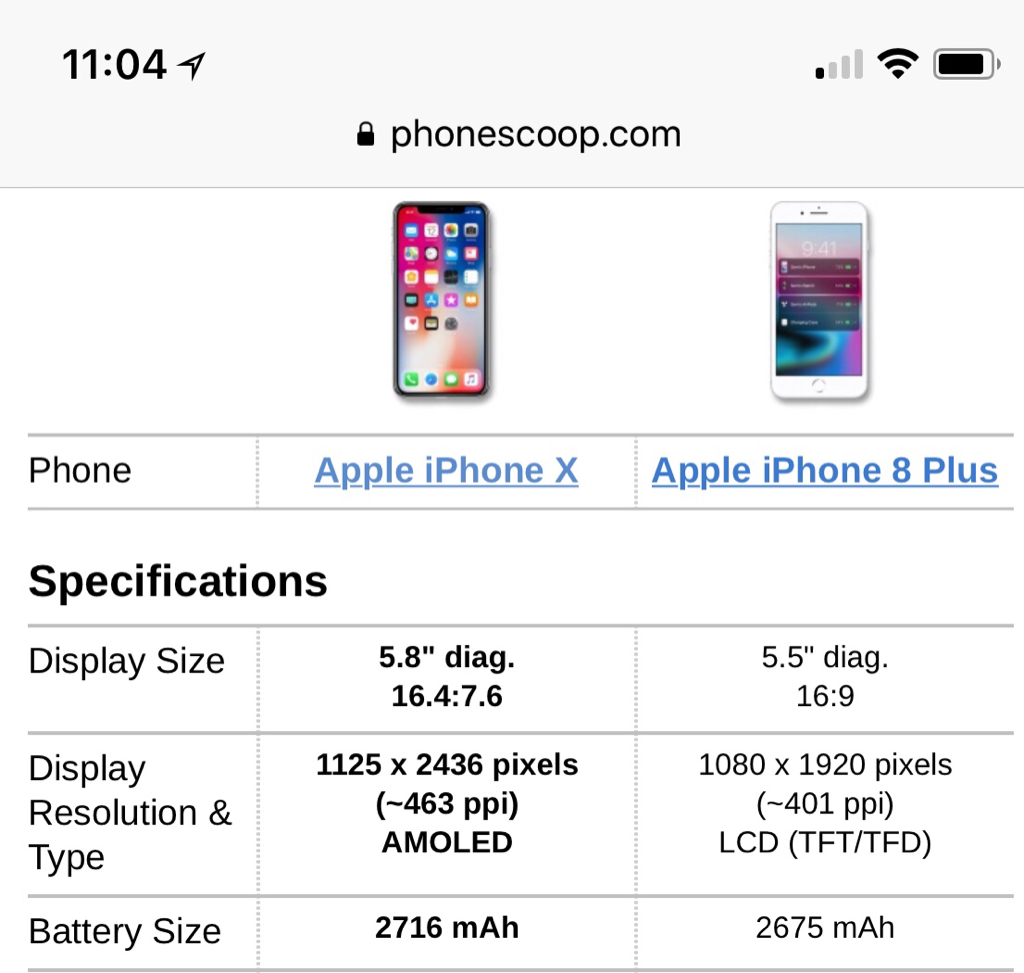The width and height of the screenshot is (1024, 973).
Task: Tap the cellular signal bars icon
Action: pyautogui.click(x=839, y=64)
